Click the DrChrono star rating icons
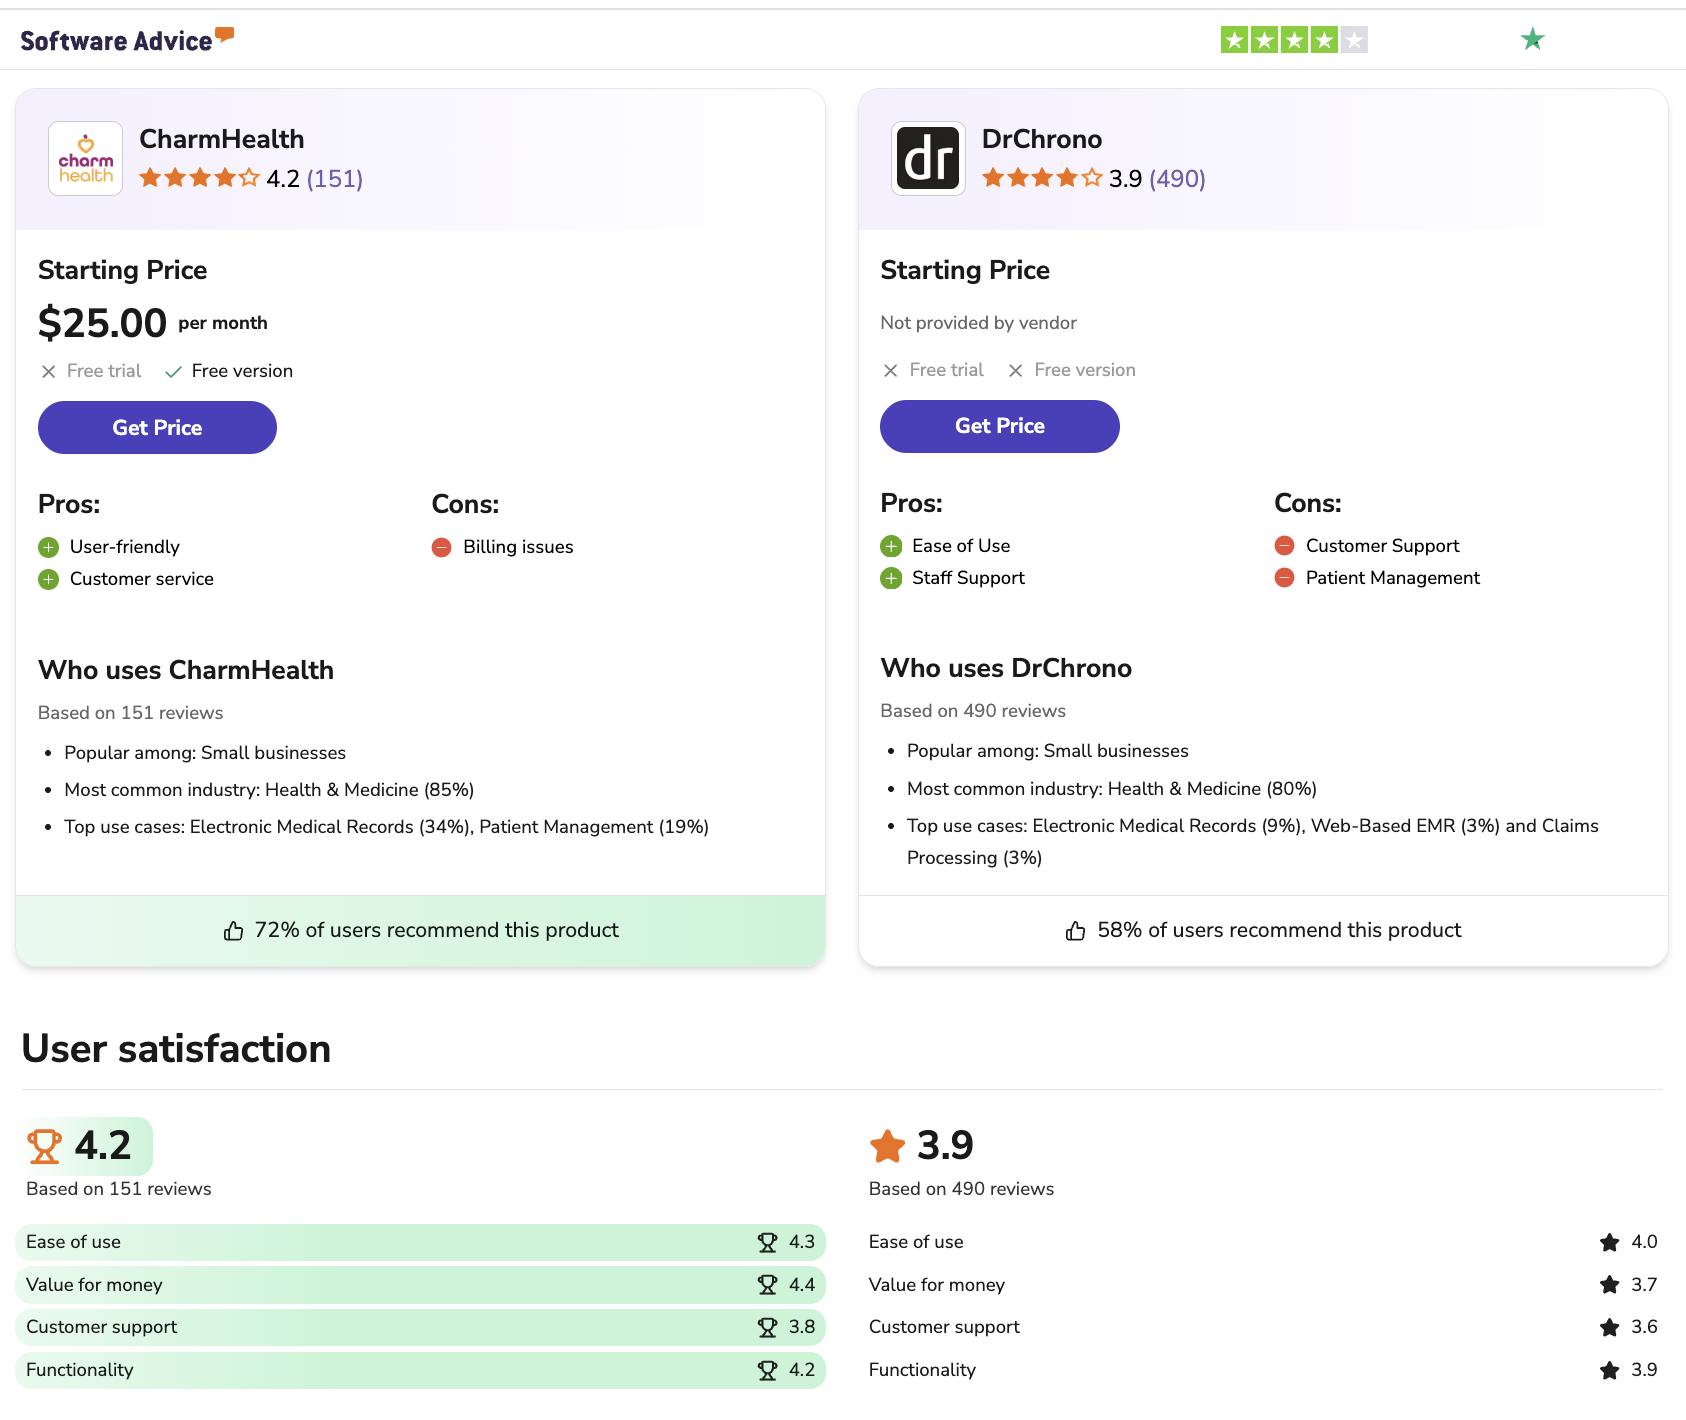The height and width of the screenshot is (1420, 1686). tap(1042, 178)
